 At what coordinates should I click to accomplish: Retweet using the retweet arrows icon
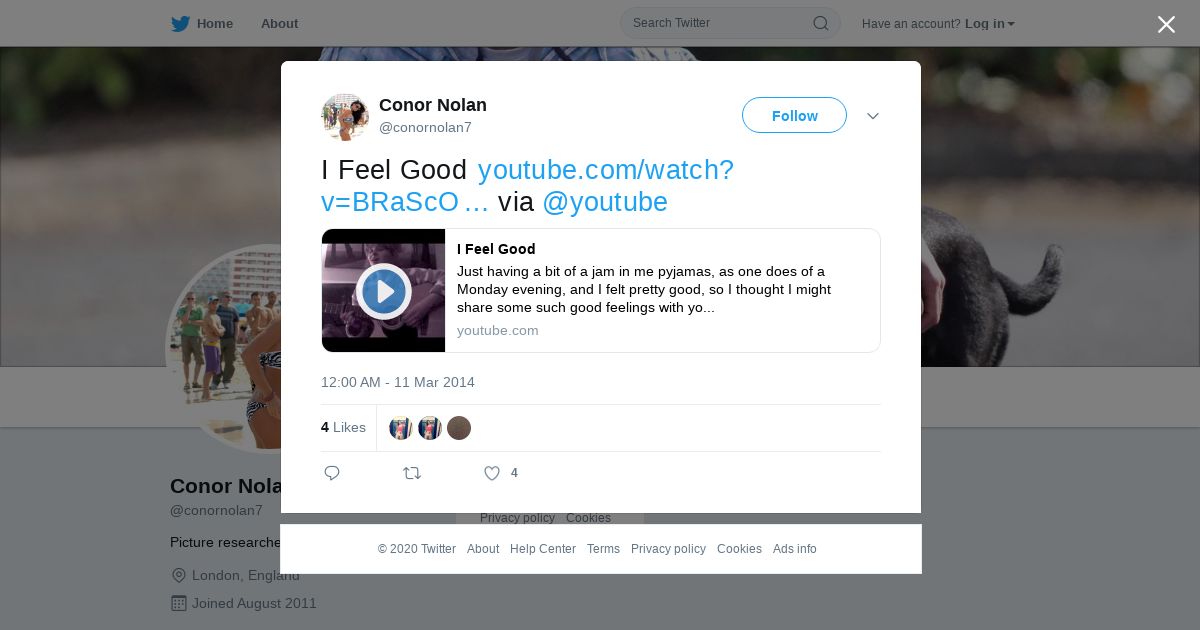(x=412, y=473)
